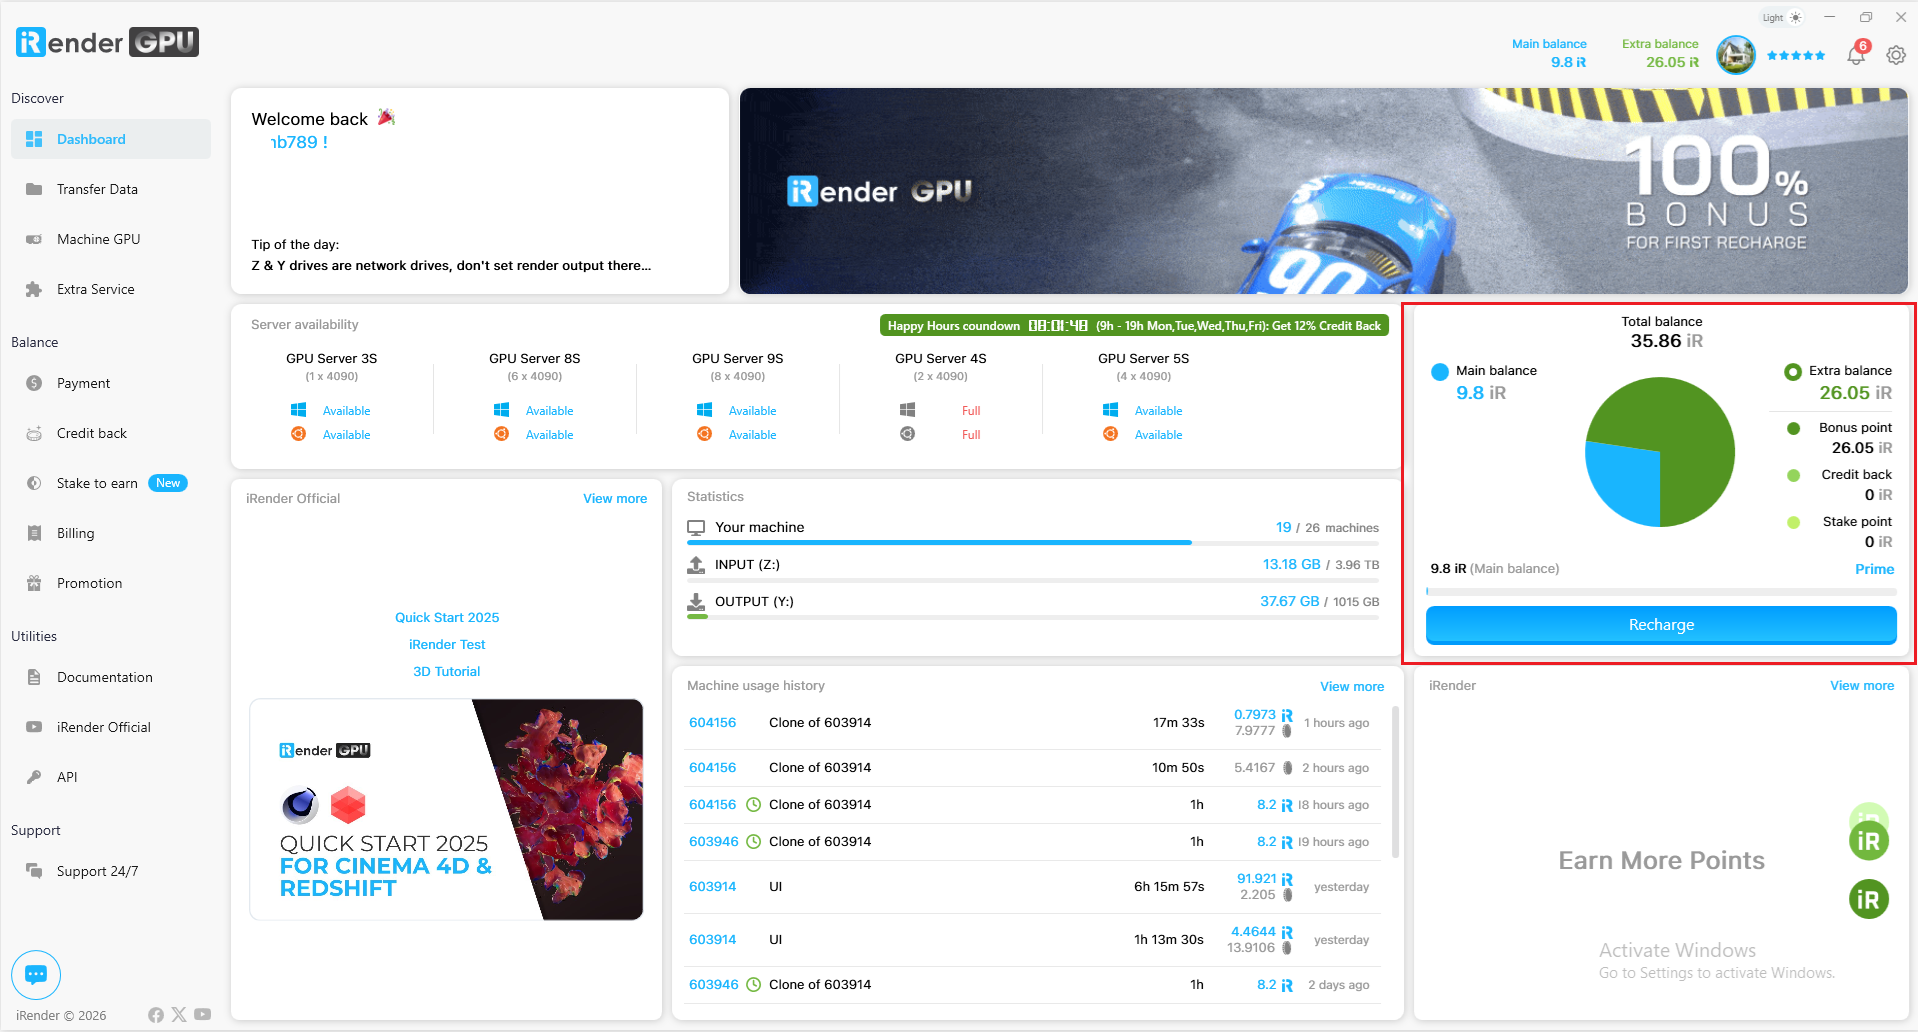
Task: Click the machine usage history scrollbar
Action: 1395,780
